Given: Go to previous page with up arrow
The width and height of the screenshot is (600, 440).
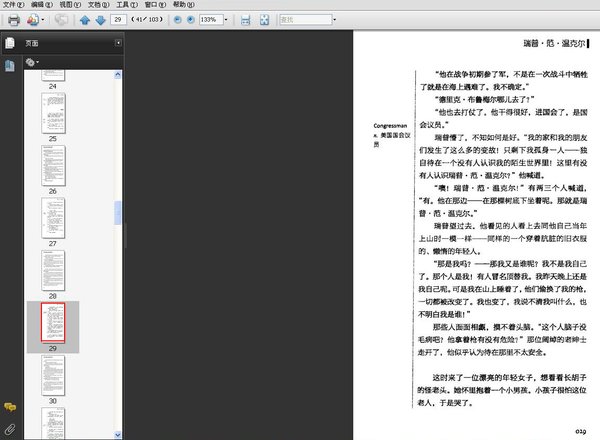Looking at the screenshot, I should click(x=84, y=20).
